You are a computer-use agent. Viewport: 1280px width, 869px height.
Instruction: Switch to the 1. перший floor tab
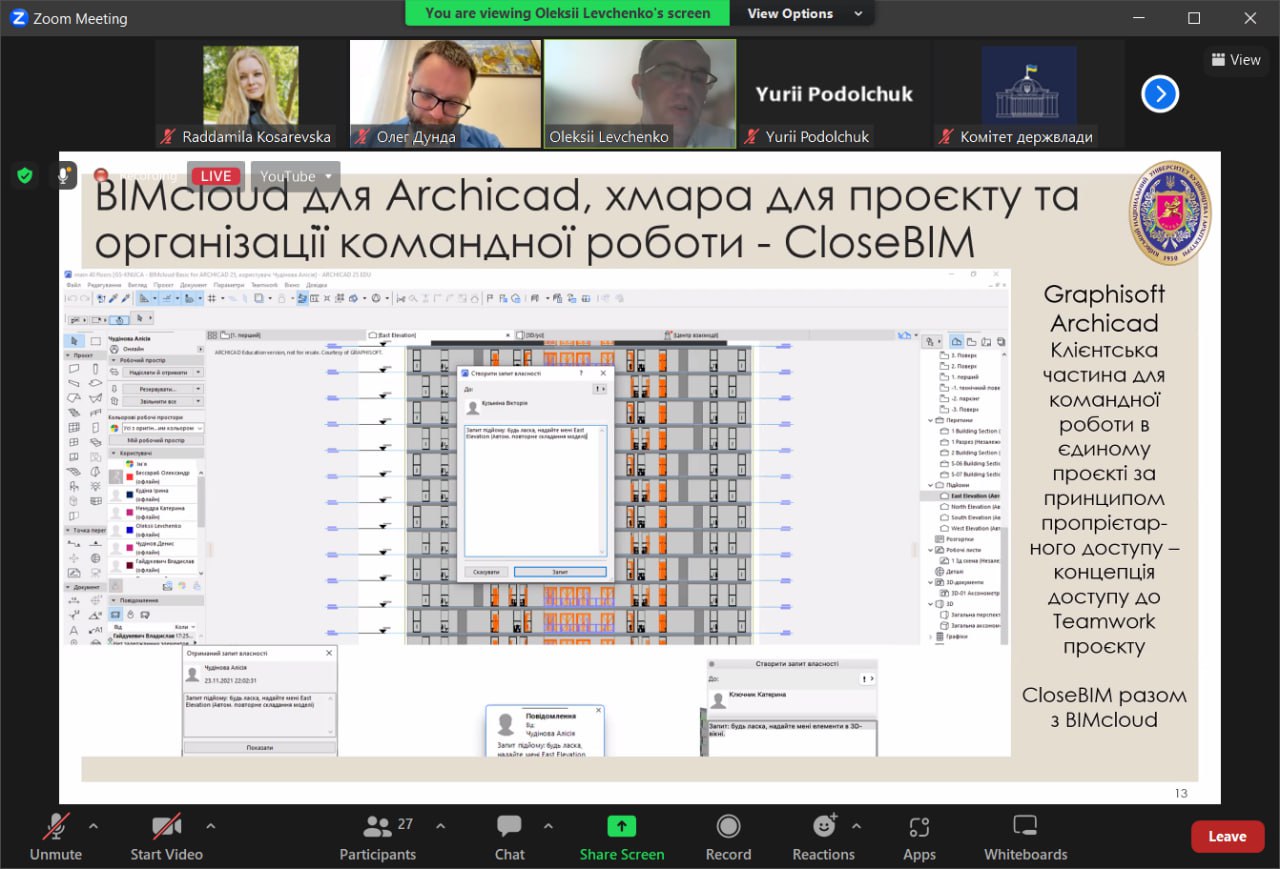[x=285, y=335]
